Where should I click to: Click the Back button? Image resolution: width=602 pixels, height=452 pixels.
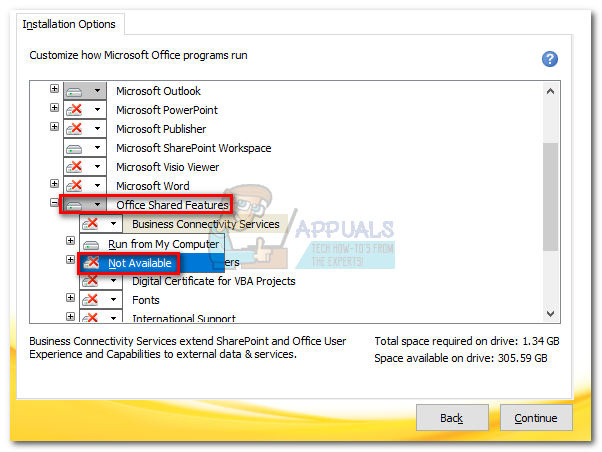452,417
